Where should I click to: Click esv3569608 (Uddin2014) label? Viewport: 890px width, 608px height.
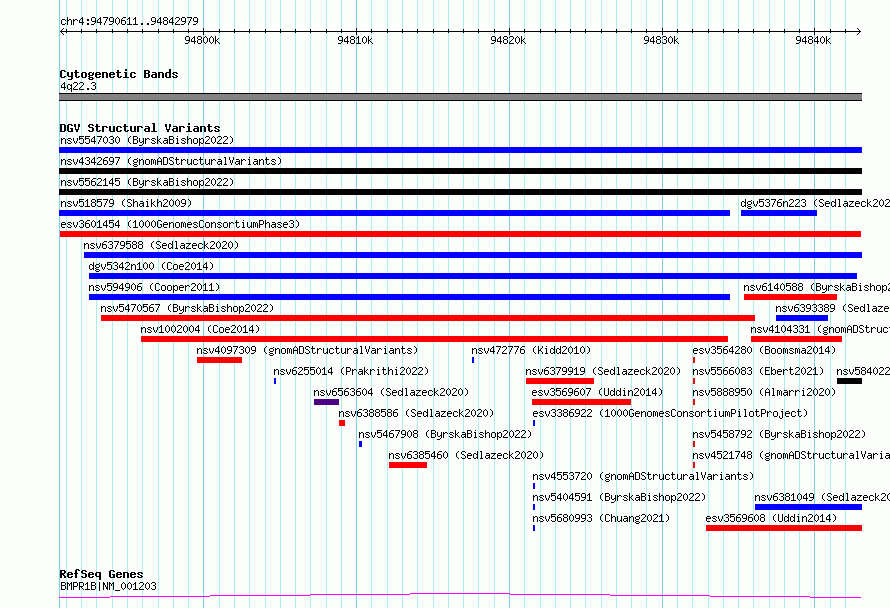[771, 518]
